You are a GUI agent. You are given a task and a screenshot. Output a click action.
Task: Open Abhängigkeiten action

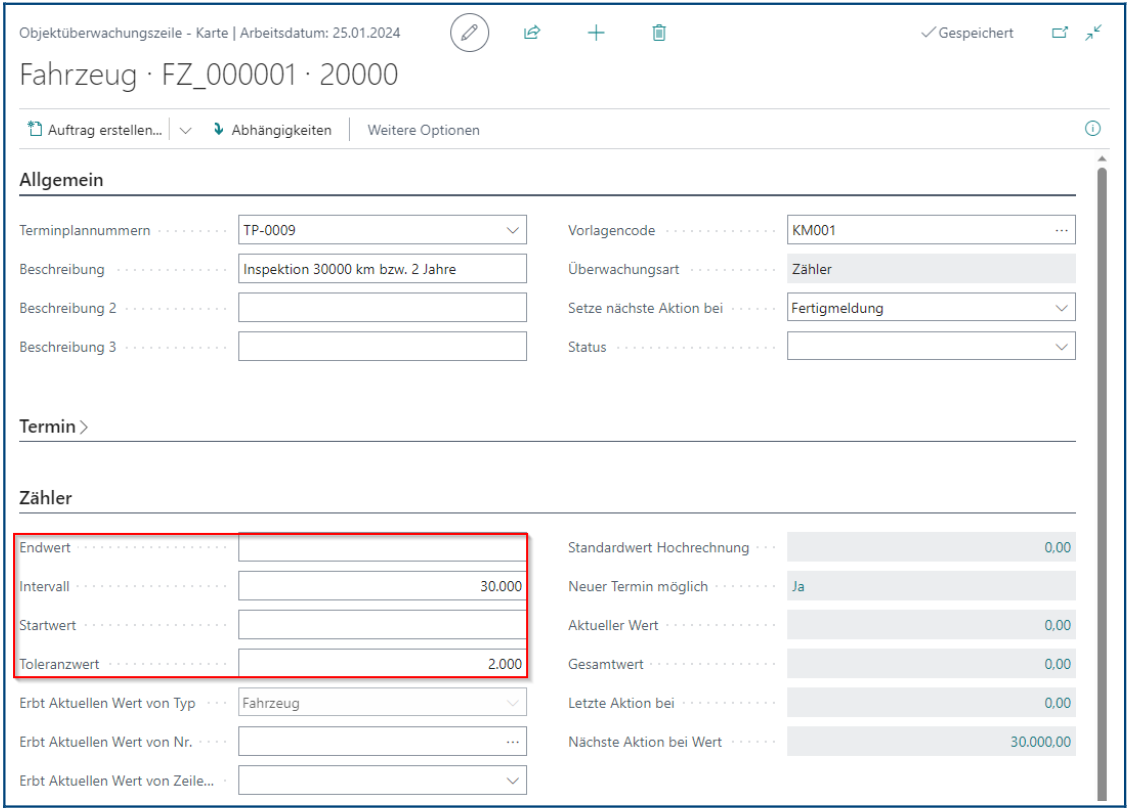tap(272, 130)
